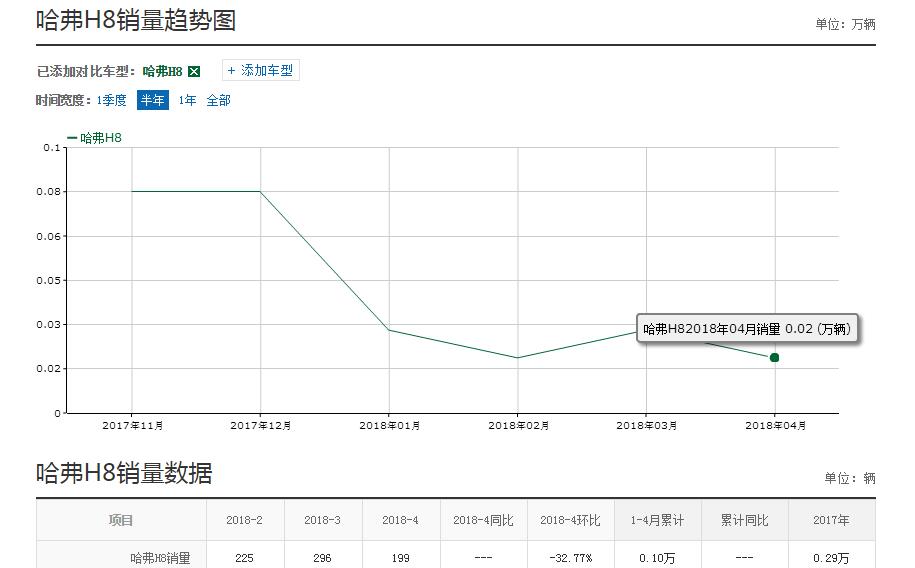Click the 2018年01月 x-axis label

(x=389, y=426)
